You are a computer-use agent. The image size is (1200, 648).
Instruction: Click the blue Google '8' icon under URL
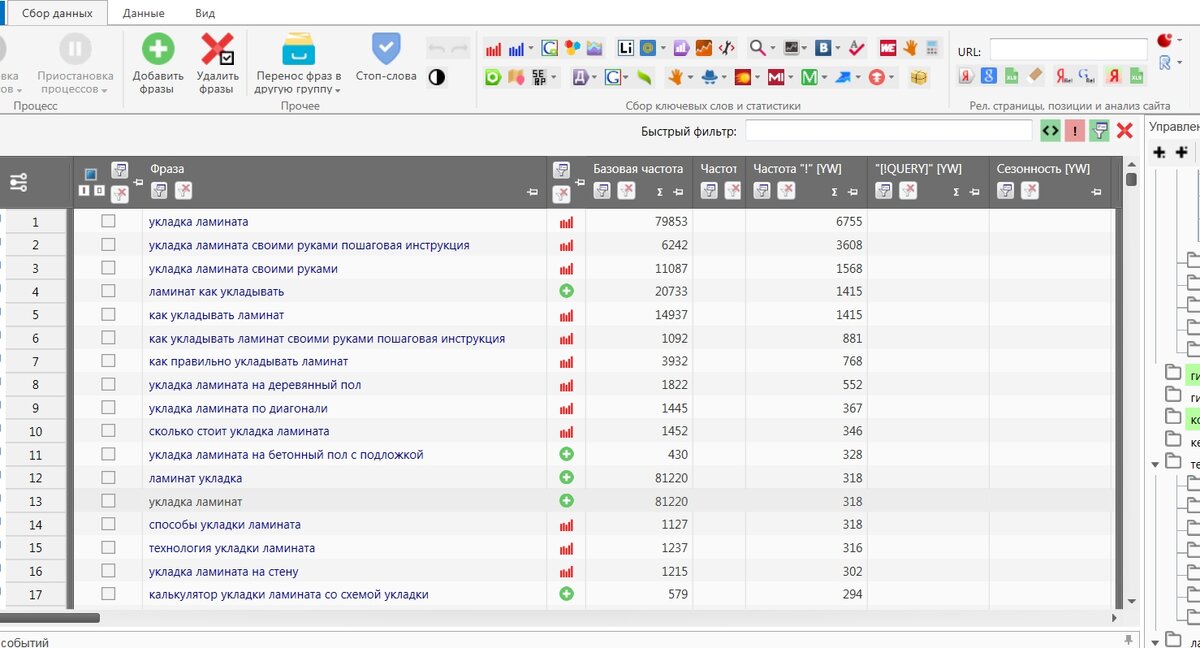pyautogui.click(x=988, y=76)
